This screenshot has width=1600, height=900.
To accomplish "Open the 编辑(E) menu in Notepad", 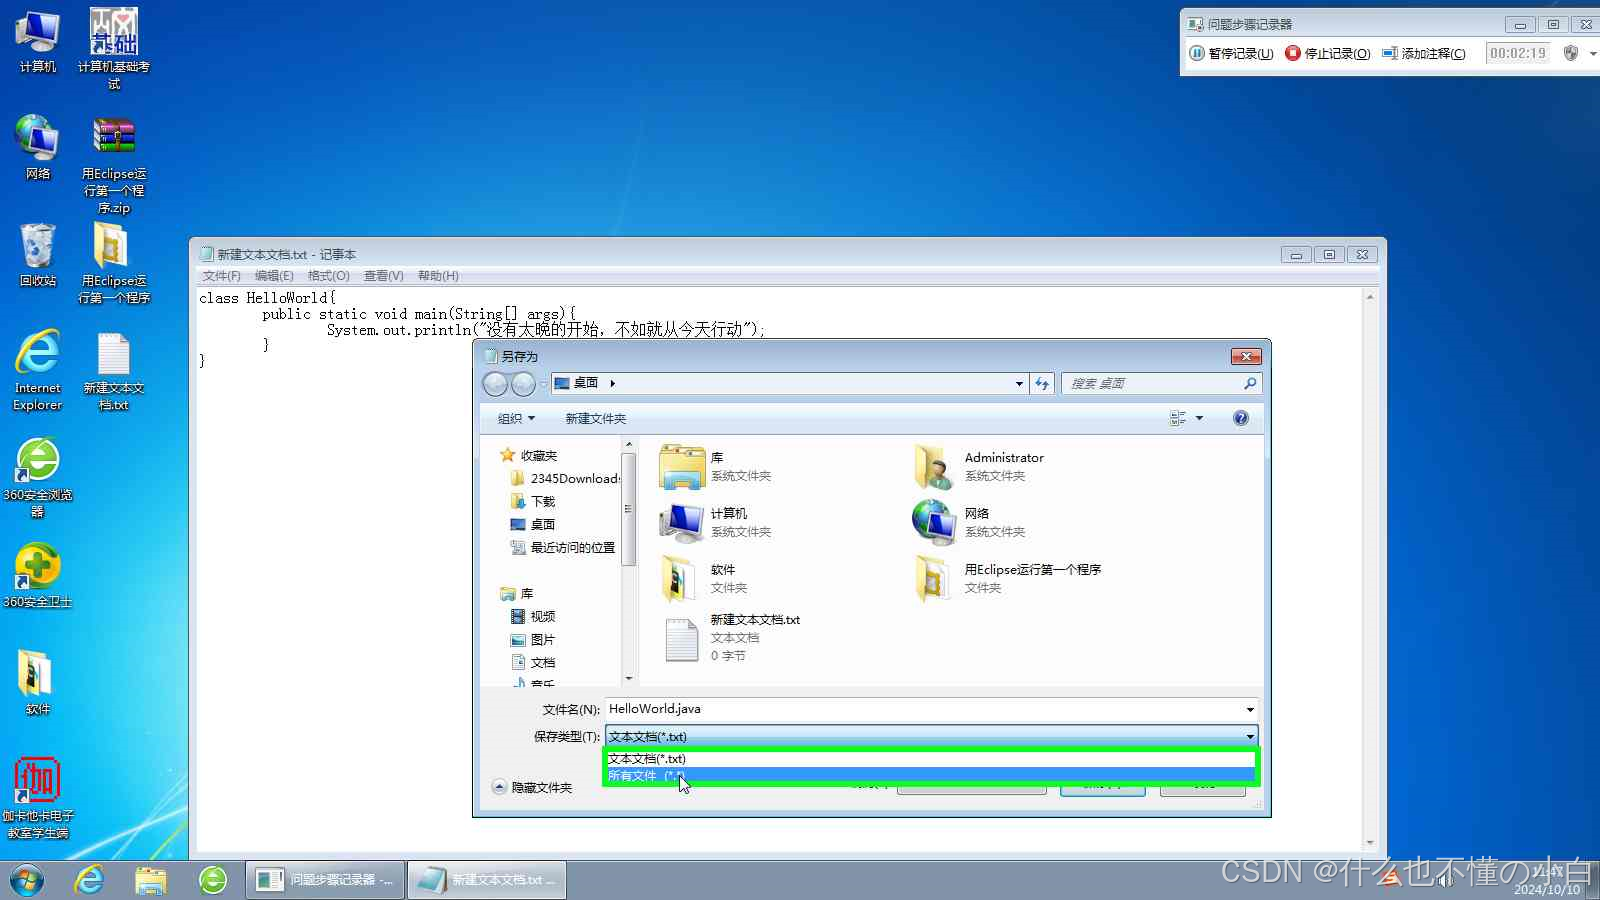I will click(x=274, y=276).
